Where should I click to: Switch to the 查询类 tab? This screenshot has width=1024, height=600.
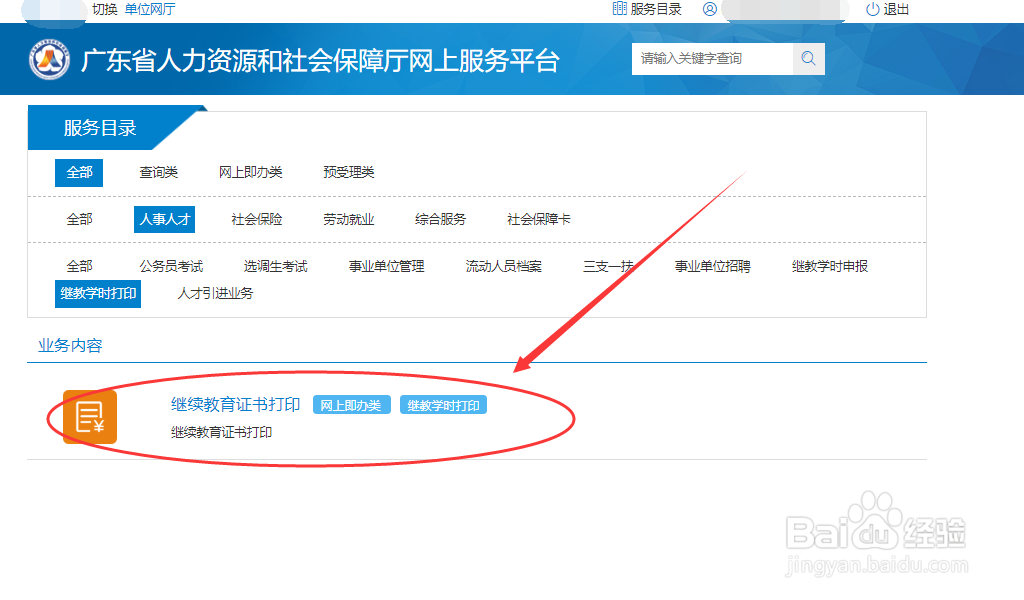[163, 172]
